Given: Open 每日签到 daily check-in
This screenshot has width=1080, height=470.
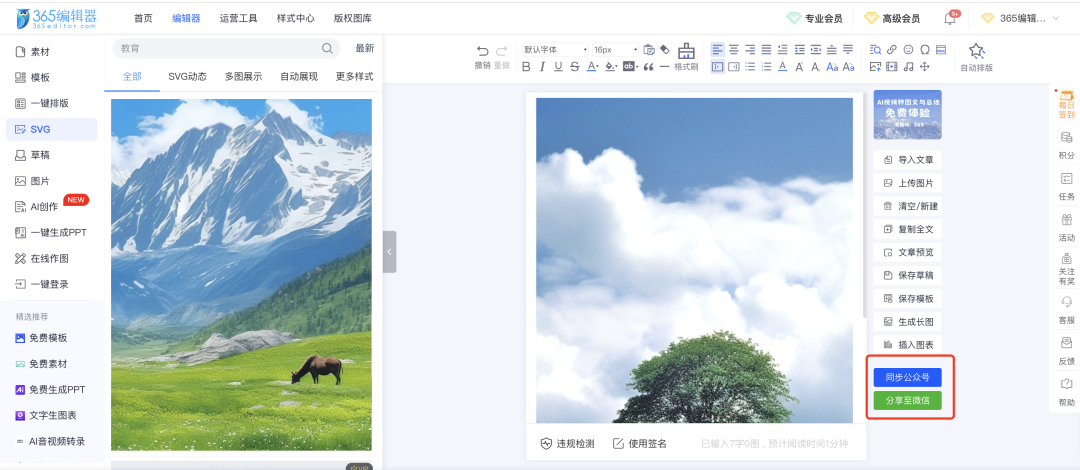Looking at the screenshot, I should click(x=1066, y=105).
